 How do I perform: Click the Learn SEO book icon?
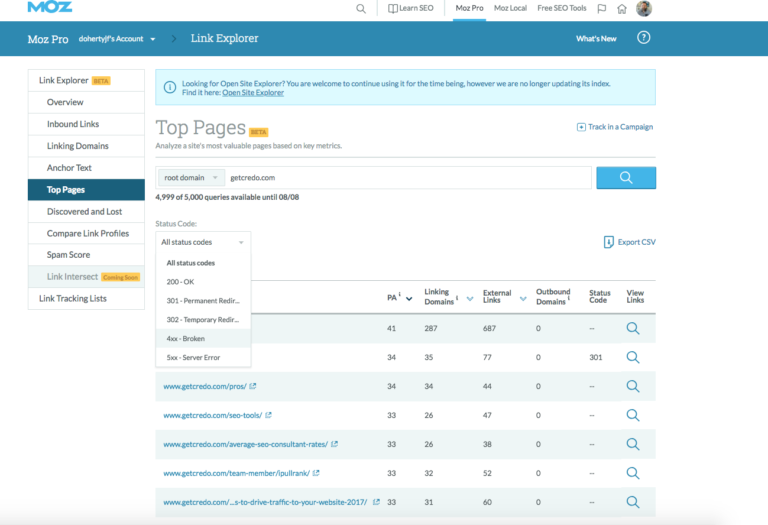[392, 8]
